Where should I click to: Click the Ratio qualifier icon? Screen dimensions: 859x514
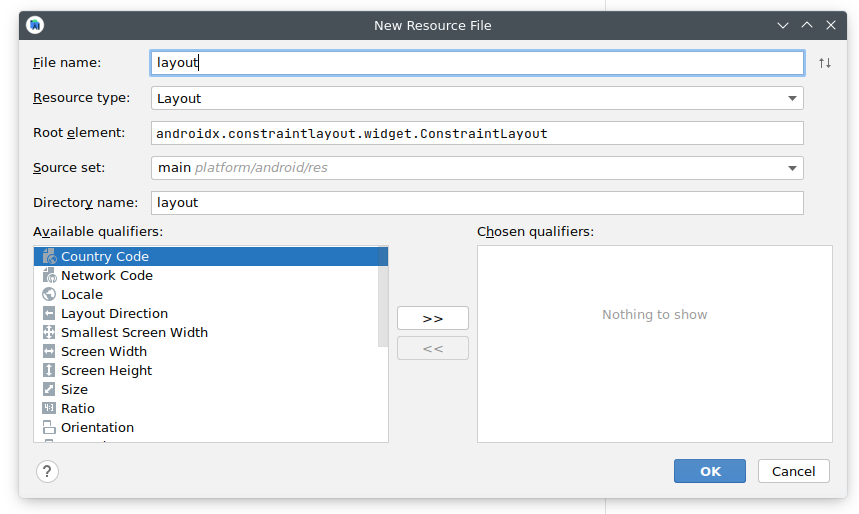[x=50, y=409]
